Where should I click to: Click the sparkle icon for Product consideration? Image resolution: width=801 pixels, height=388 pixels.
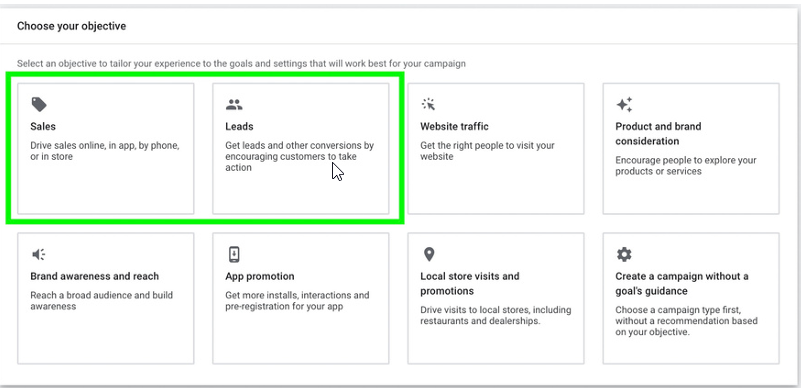coord(624,105)
